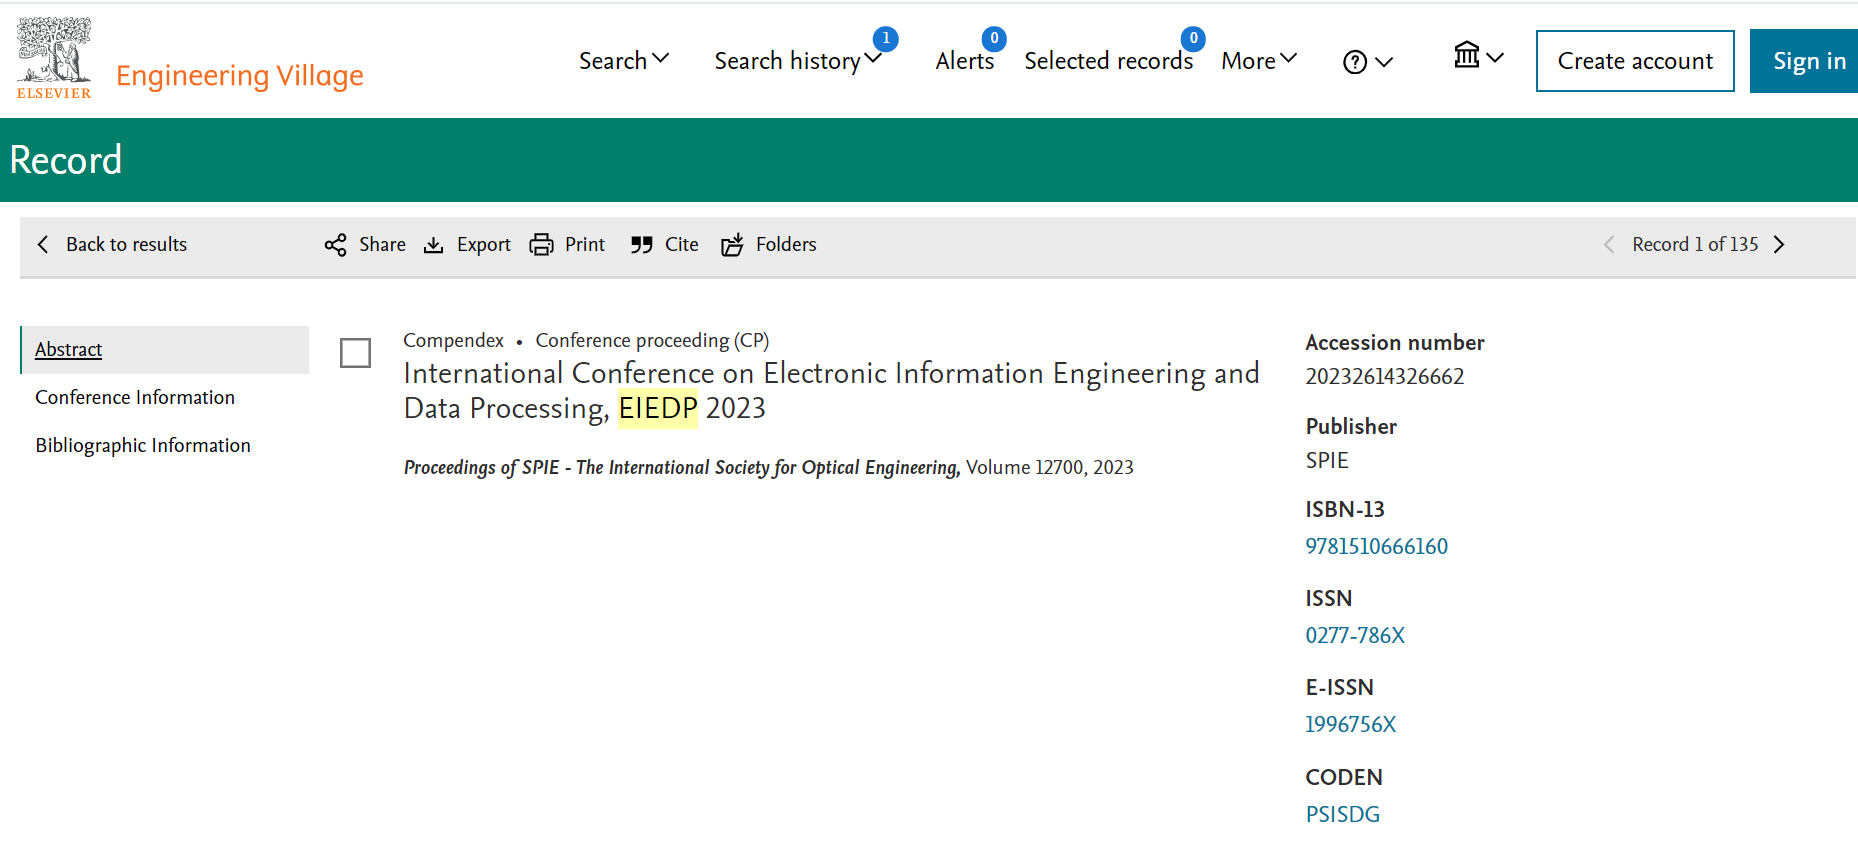The height and width of the screenshot is (860, 1858).
Task: Open the help question-mark icon menu
Action: 1355,62
